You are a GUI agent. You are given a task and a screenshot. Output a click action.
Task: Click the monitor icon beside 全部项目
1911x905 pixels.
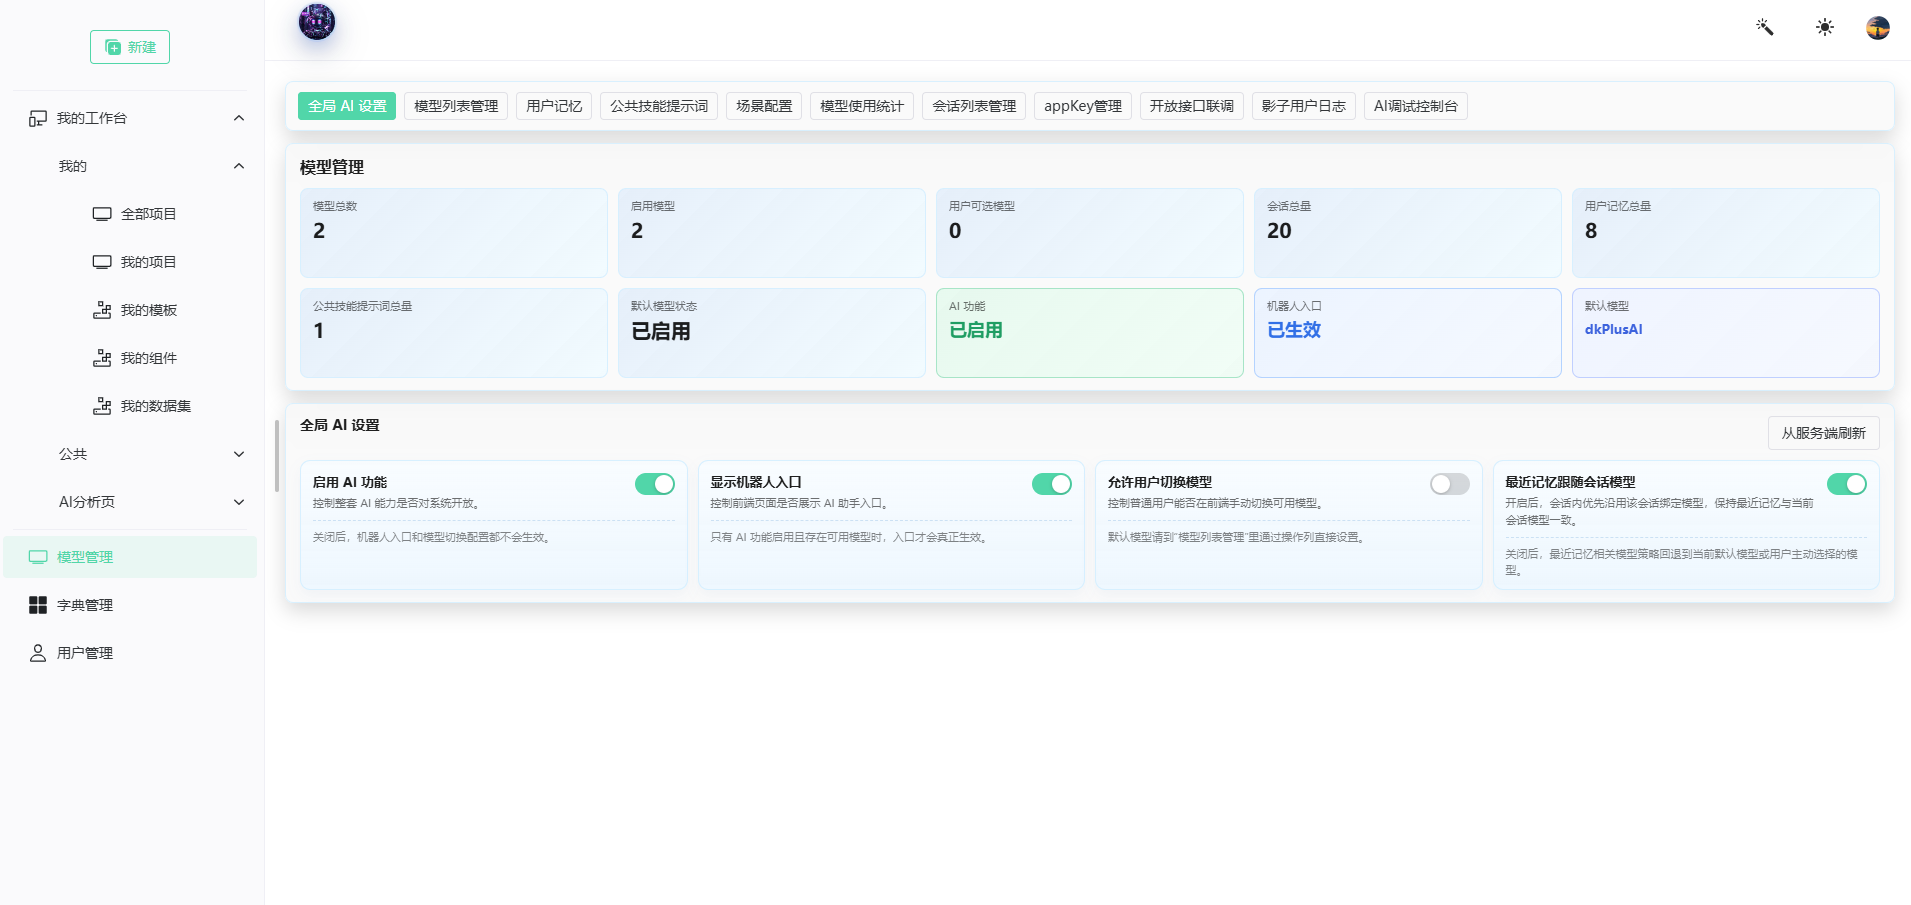pyautogui.click(x=102, y=214)
